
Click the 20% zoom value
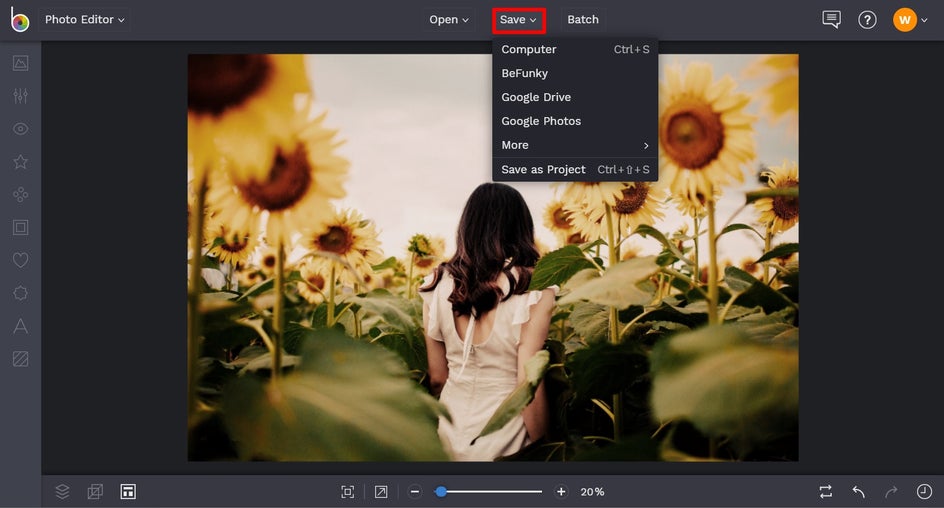[592, 492]
